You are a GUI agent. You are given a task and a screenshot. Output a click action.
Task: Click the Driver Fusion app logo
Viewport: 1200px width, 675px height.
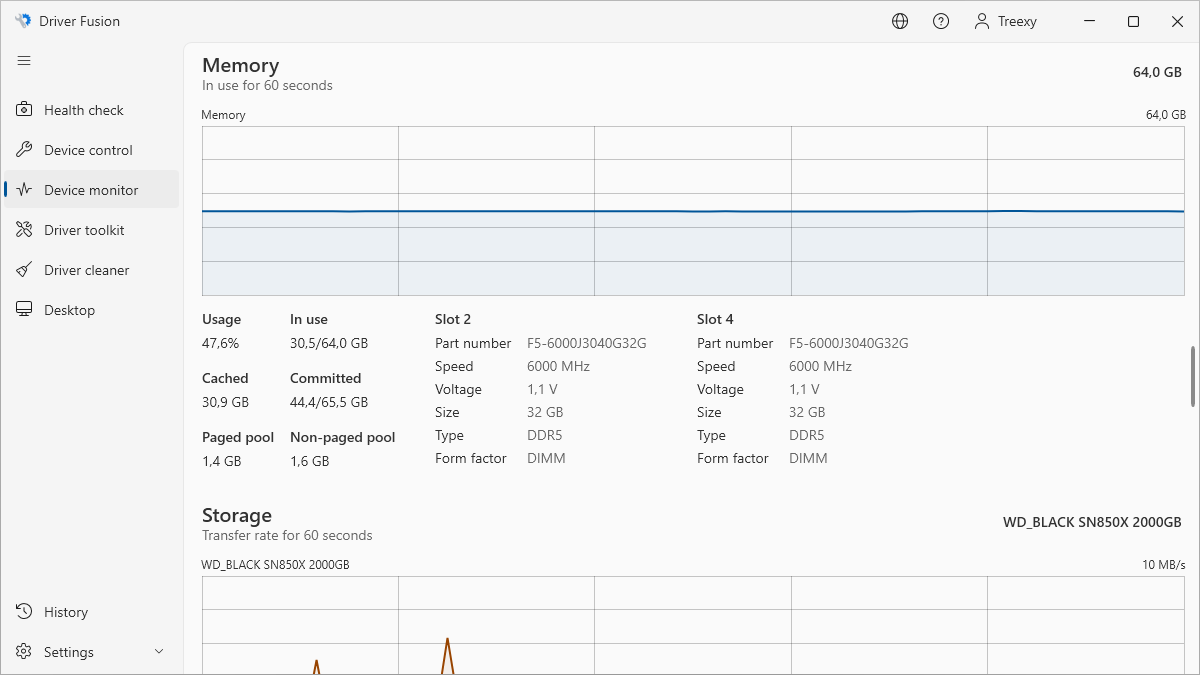(x=23, y=21)
